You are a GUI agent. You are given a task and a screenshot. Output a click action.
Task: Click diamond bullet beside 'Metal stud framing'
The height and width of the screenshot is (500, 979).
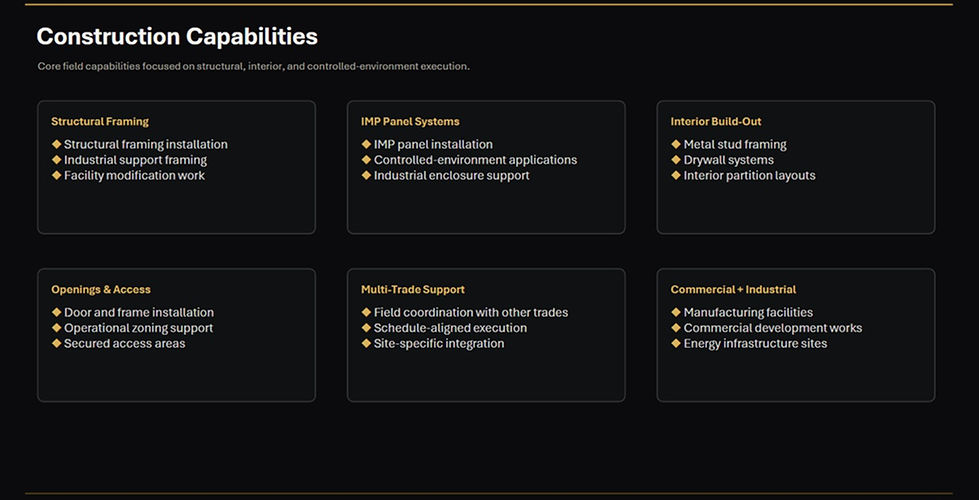click(x=676, y=144)
